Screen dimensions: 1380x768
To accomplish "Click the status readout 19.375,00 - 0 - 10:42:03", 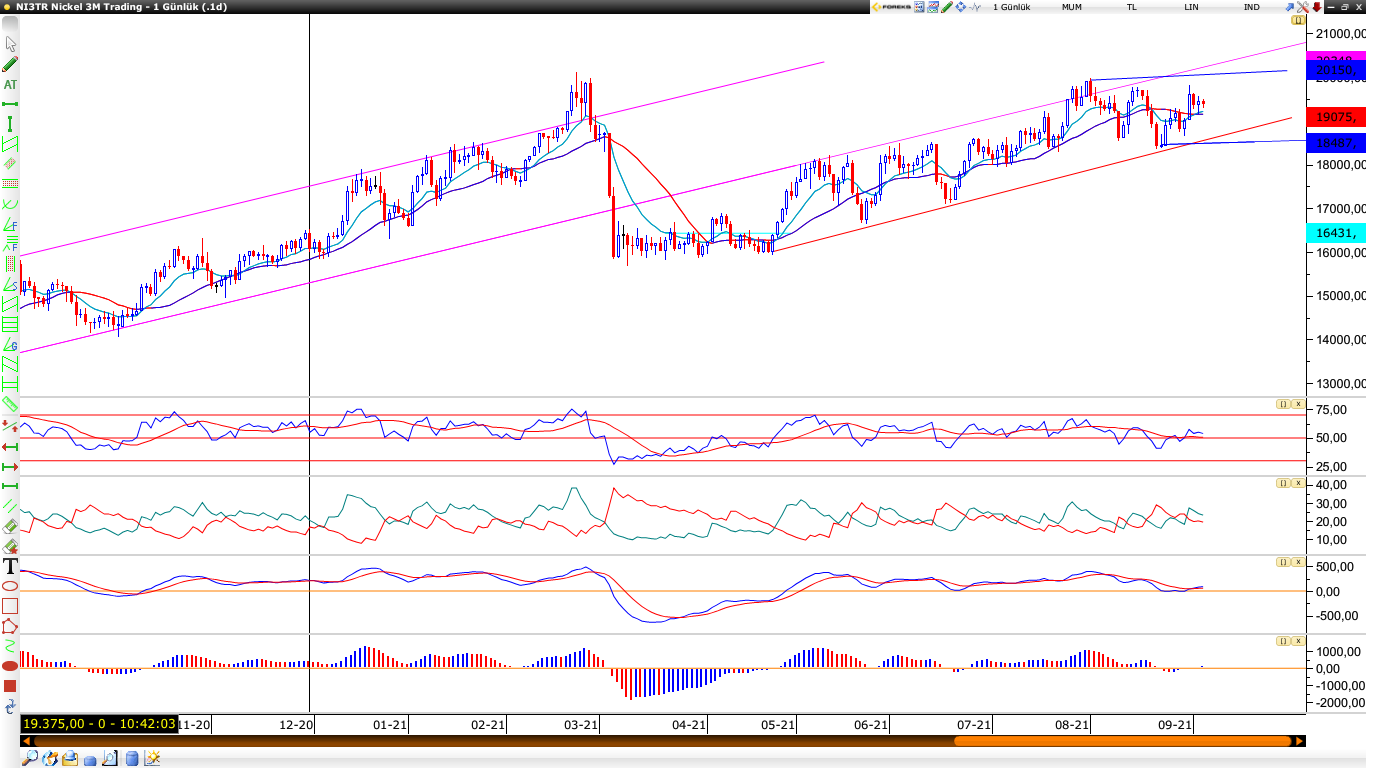I will coord(99,723).
